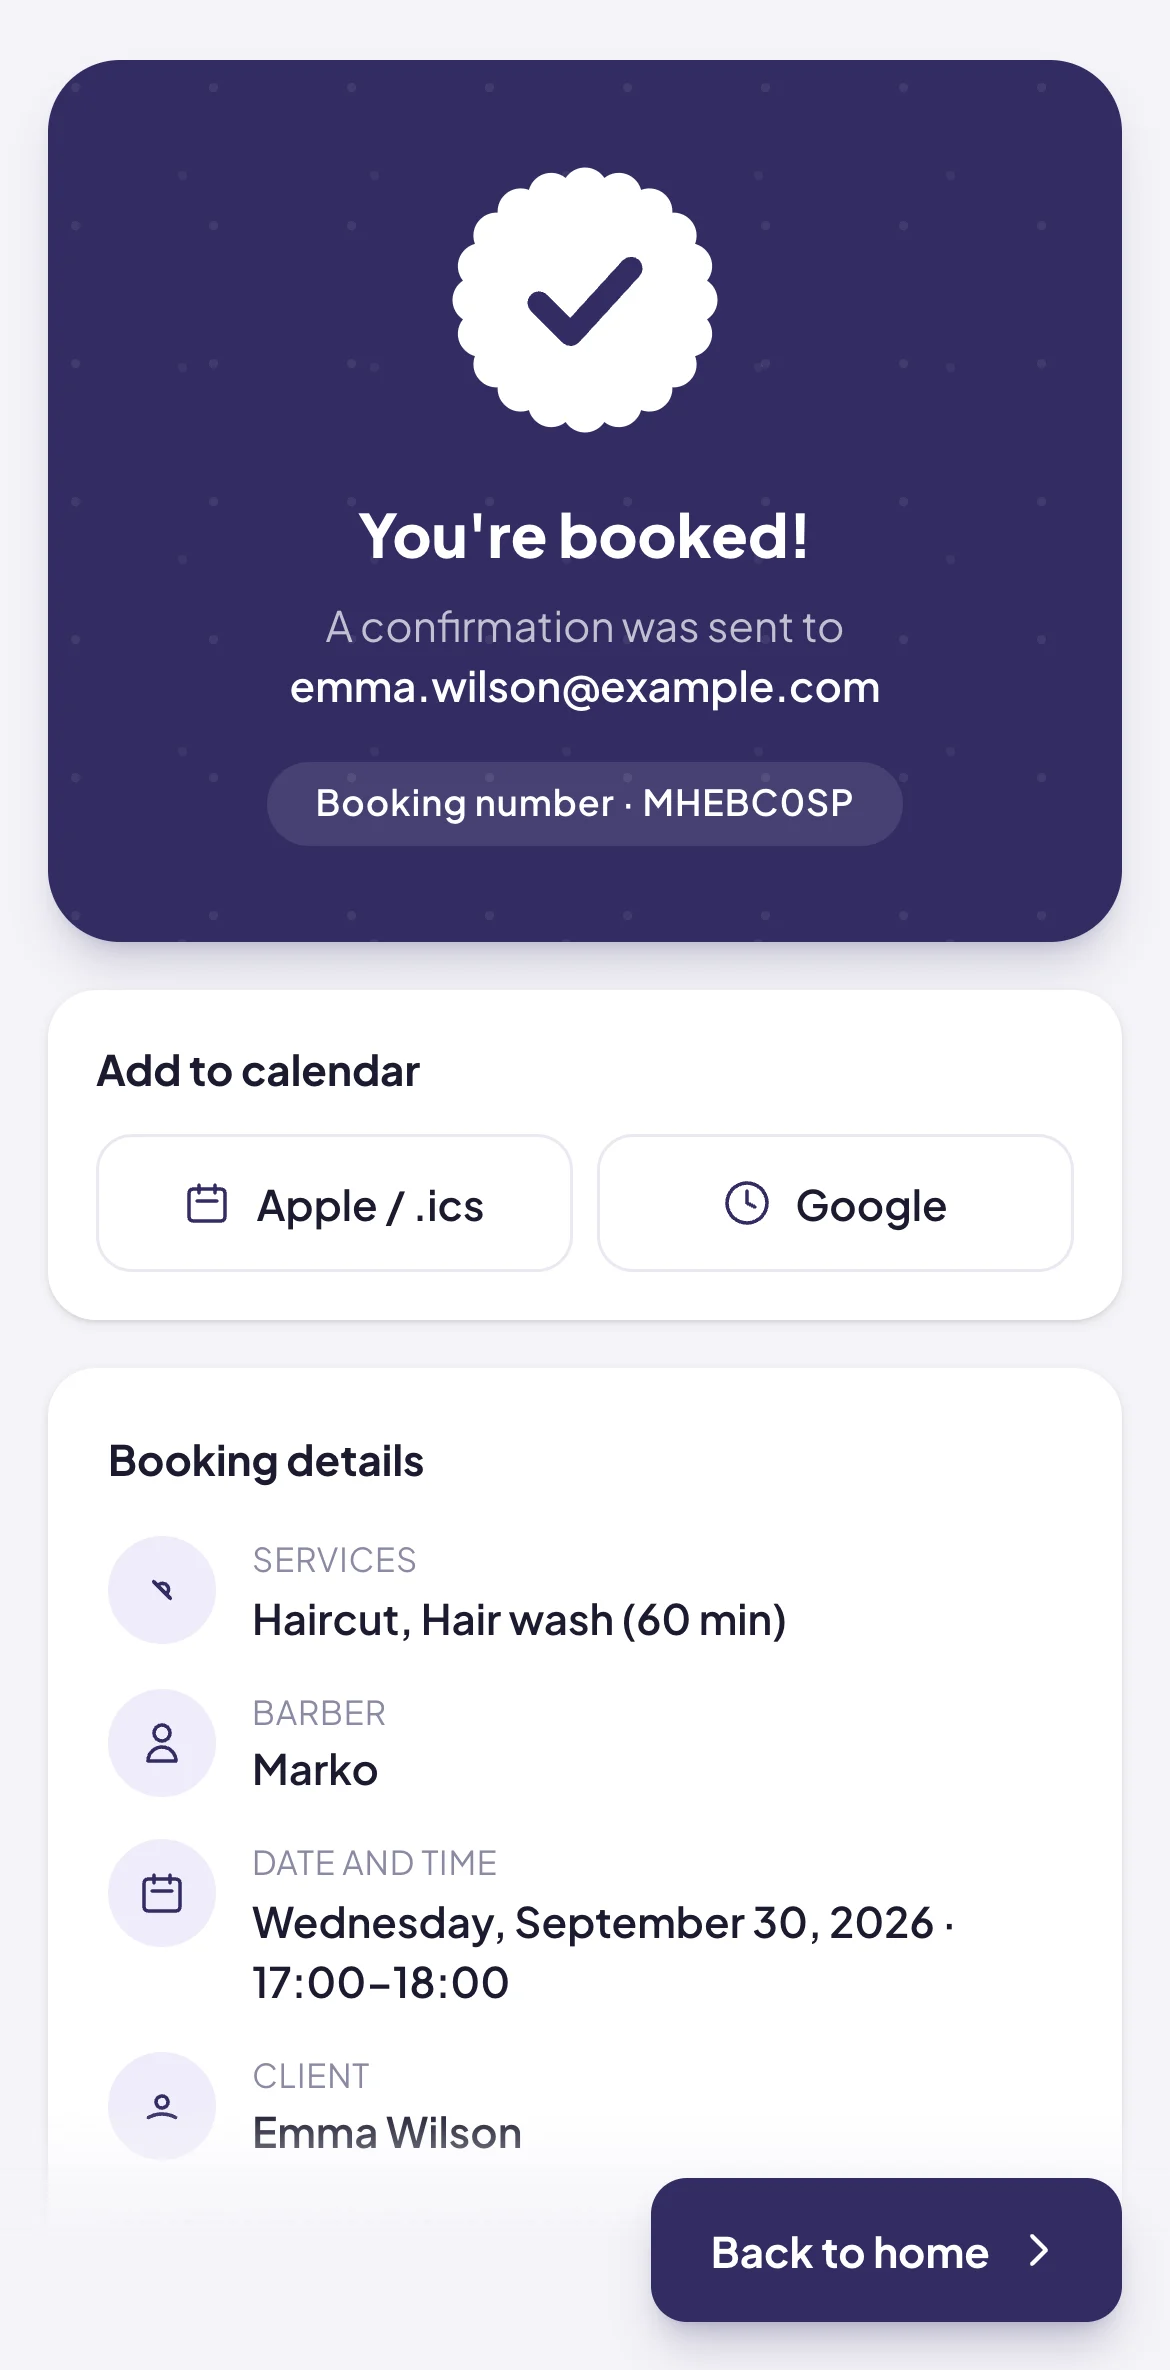Add booking to Apple / .ics calendar
1170x2370 pixels.
[x=335, y=1203]
